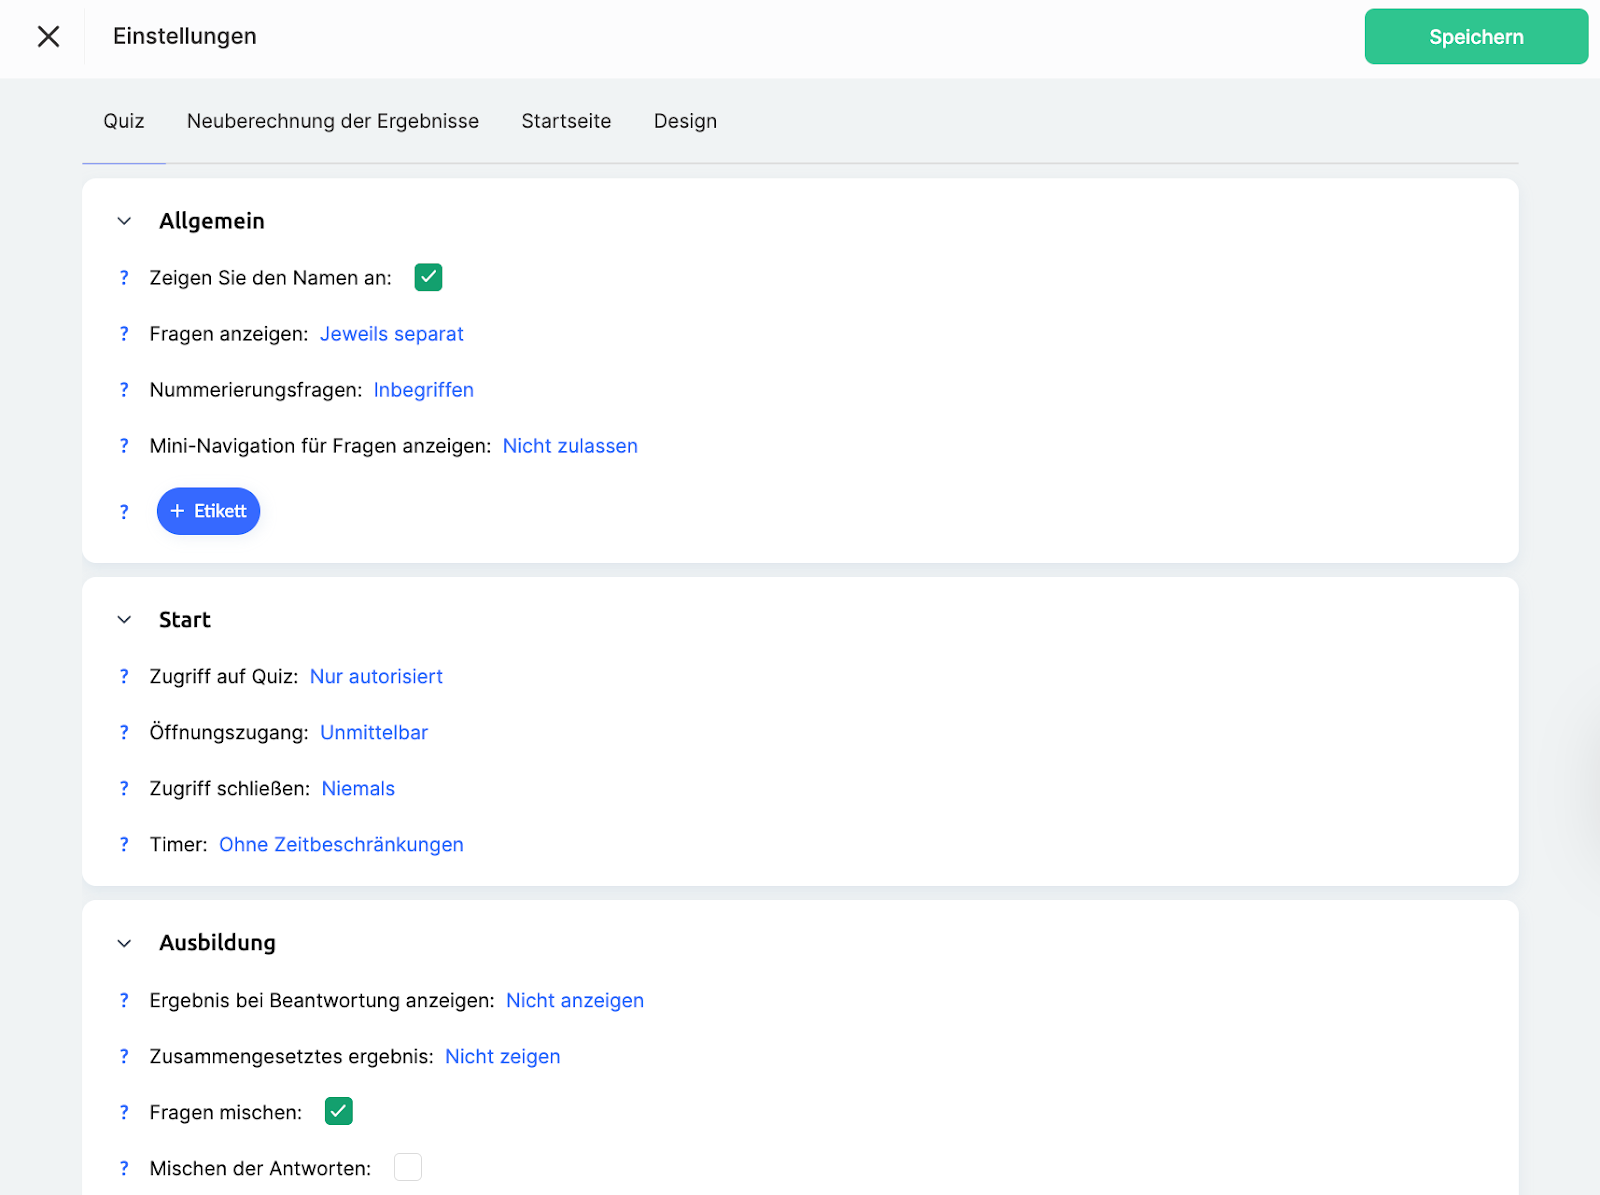This screenshot has width=1600, height=1195.
Task: Click help icon next to Nummerierungsfragen
Action: point(124,390)
